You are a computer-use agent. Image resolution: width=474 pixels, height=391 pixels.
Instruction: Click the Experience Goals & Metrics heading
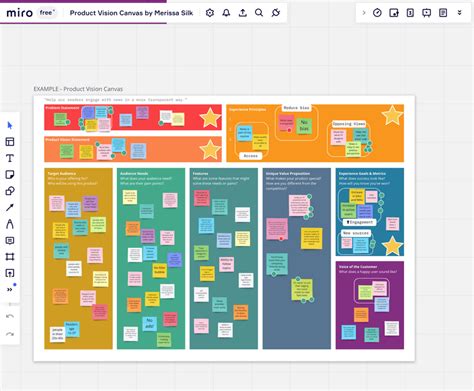[x=362, y=173]
